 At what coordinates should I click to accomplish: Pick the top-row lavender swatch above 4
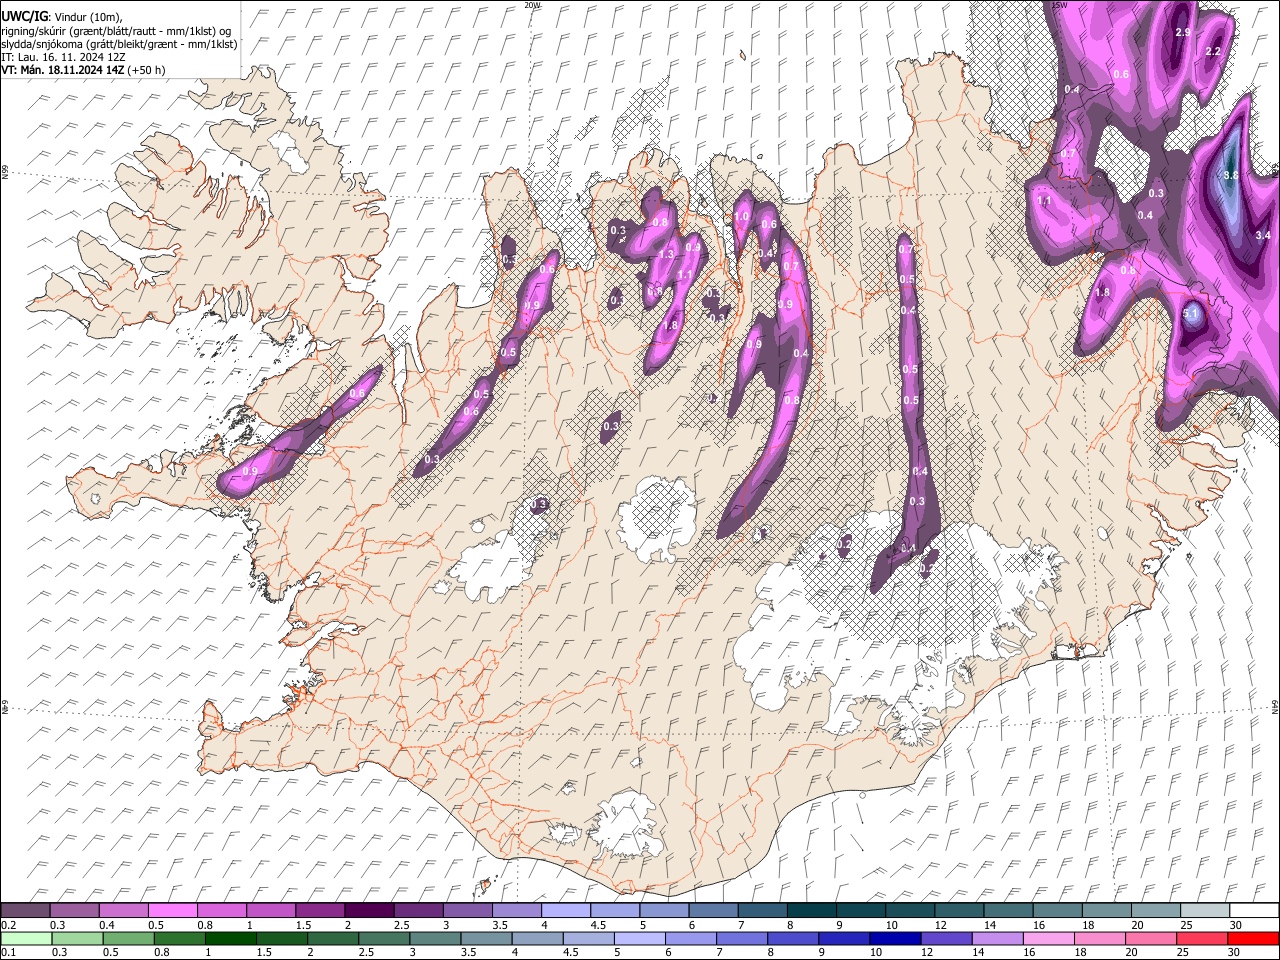564,910
